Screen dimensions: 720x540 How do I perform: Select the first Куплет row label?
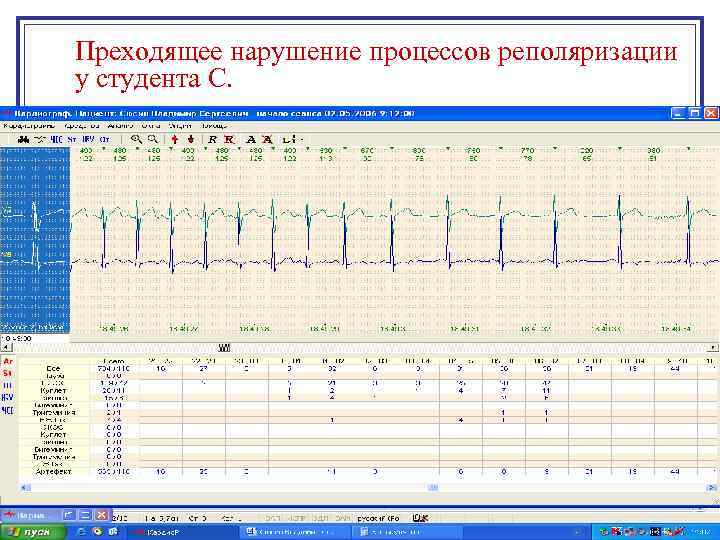click(53, 390)
